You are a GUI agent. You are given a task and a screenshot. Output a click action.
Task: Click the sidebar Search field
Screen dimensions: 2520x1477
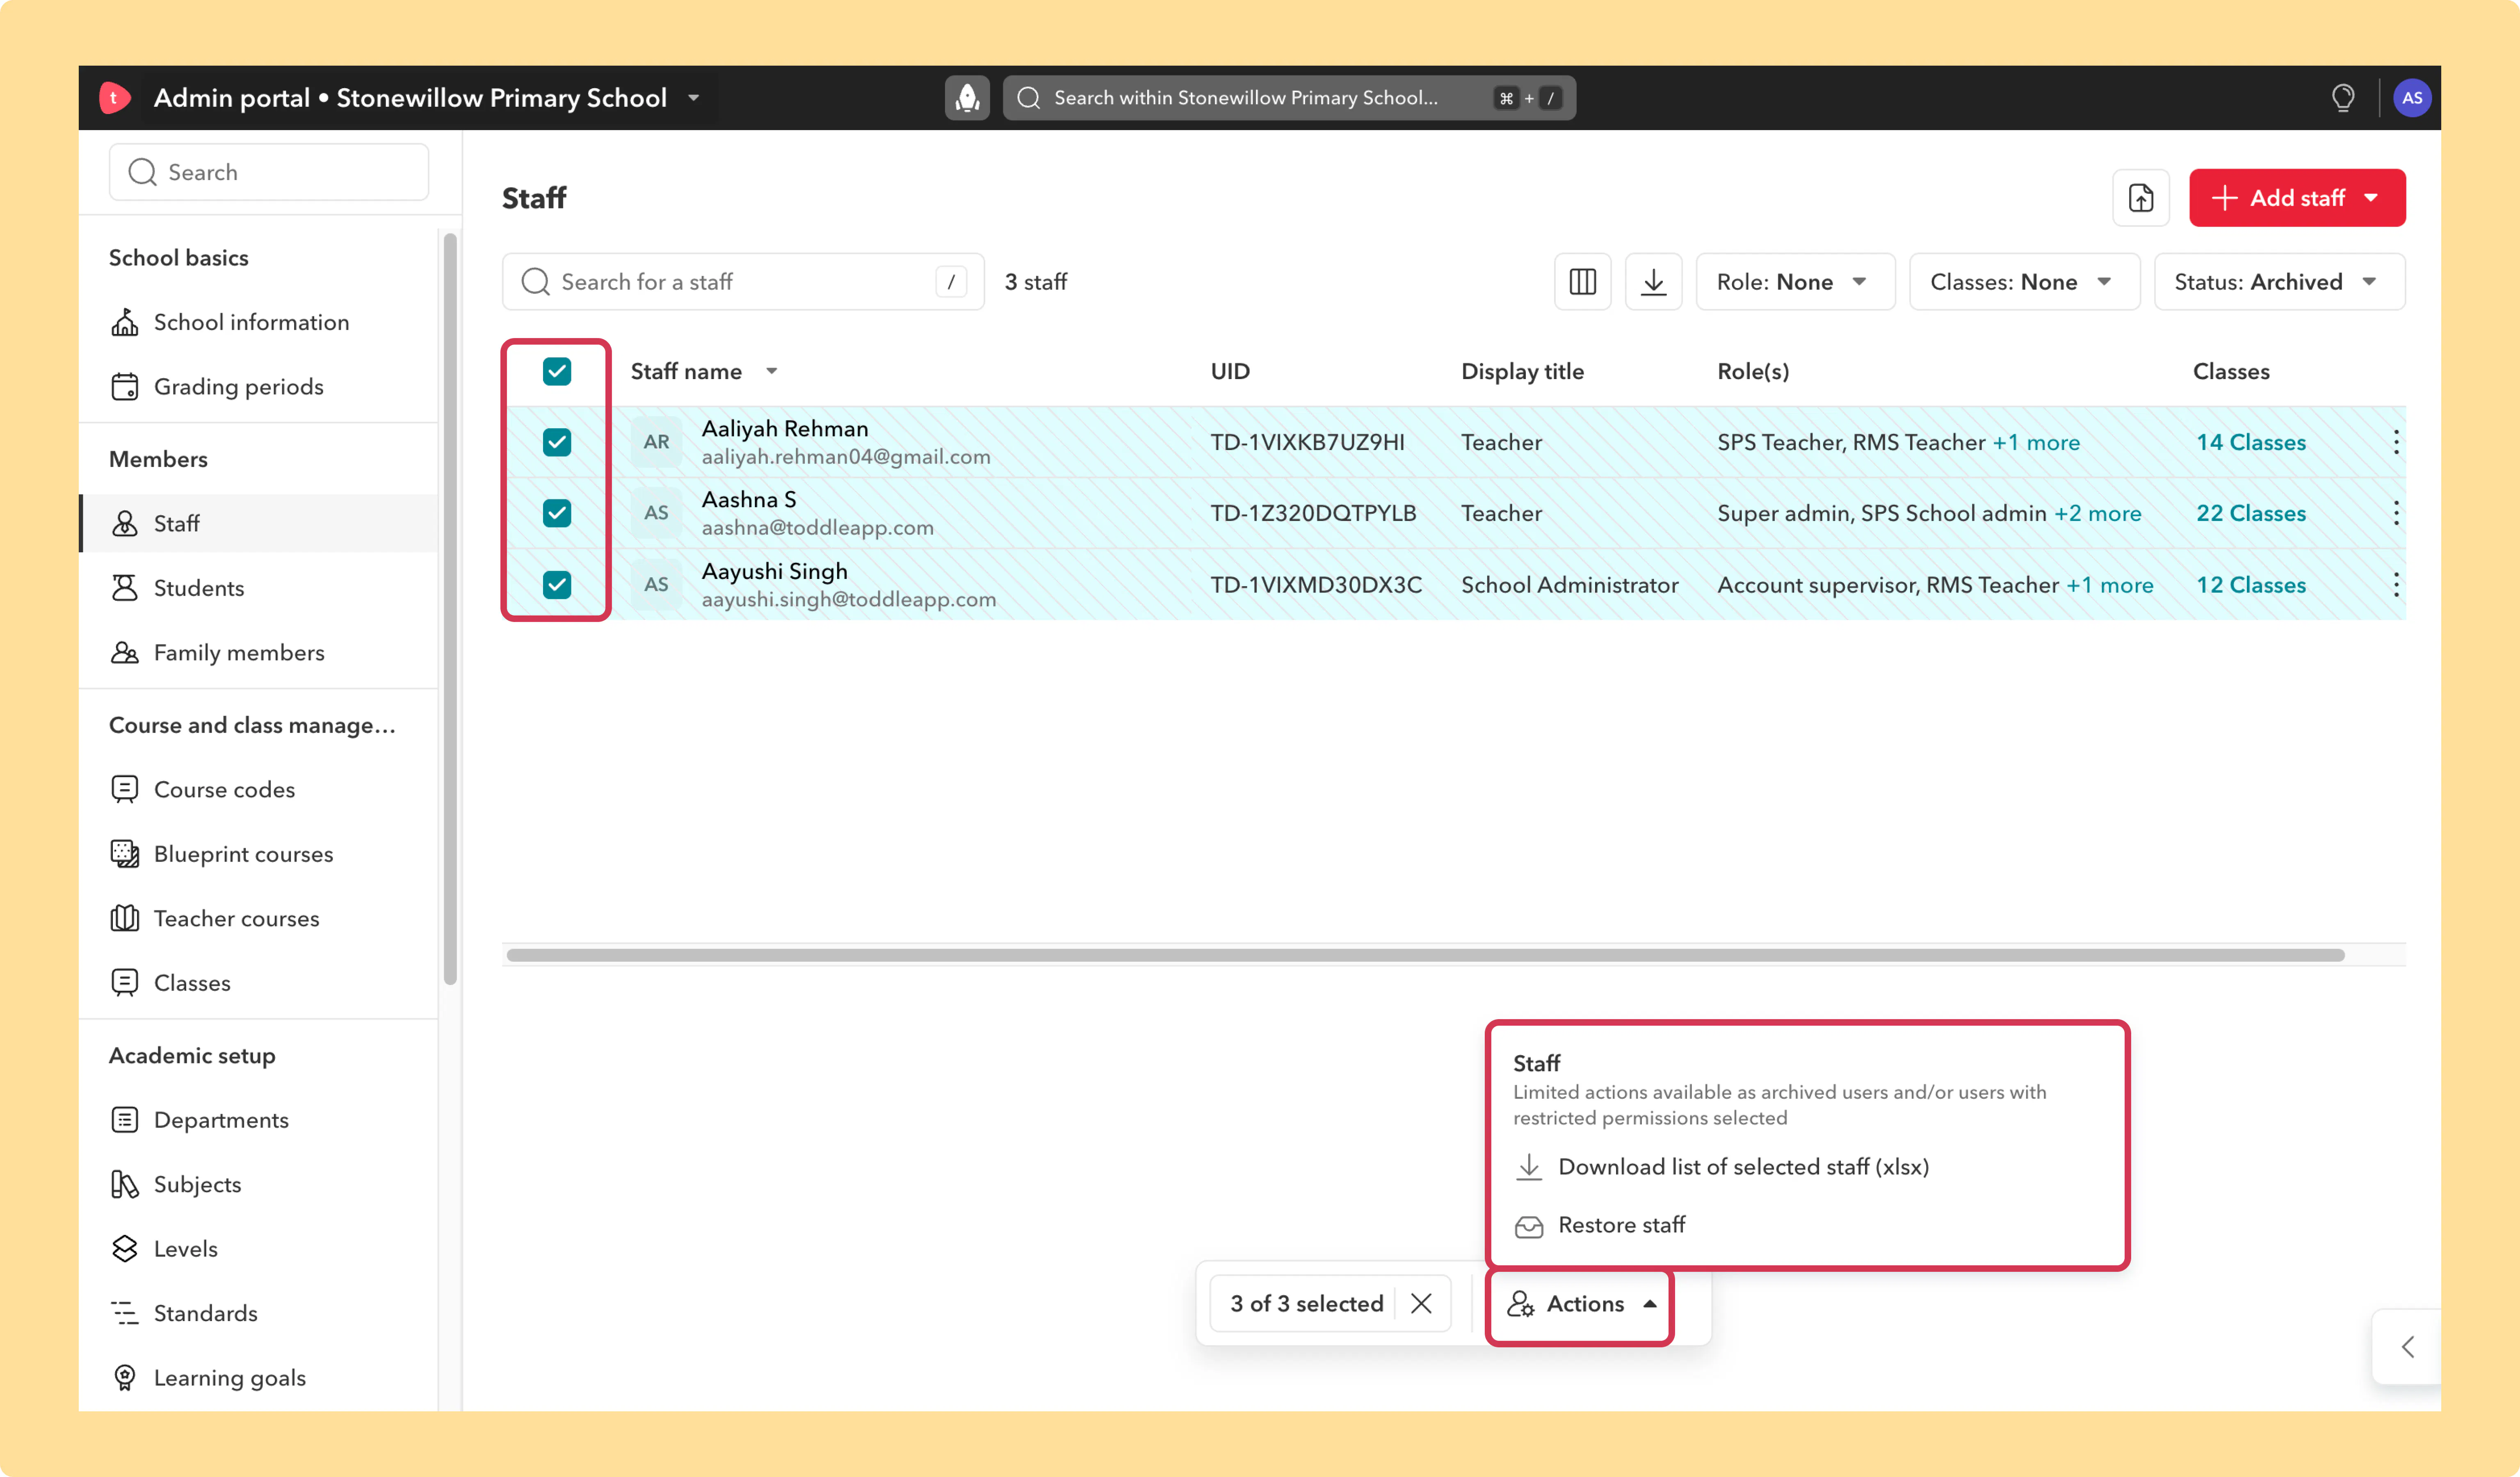click(x=269, y=172)
